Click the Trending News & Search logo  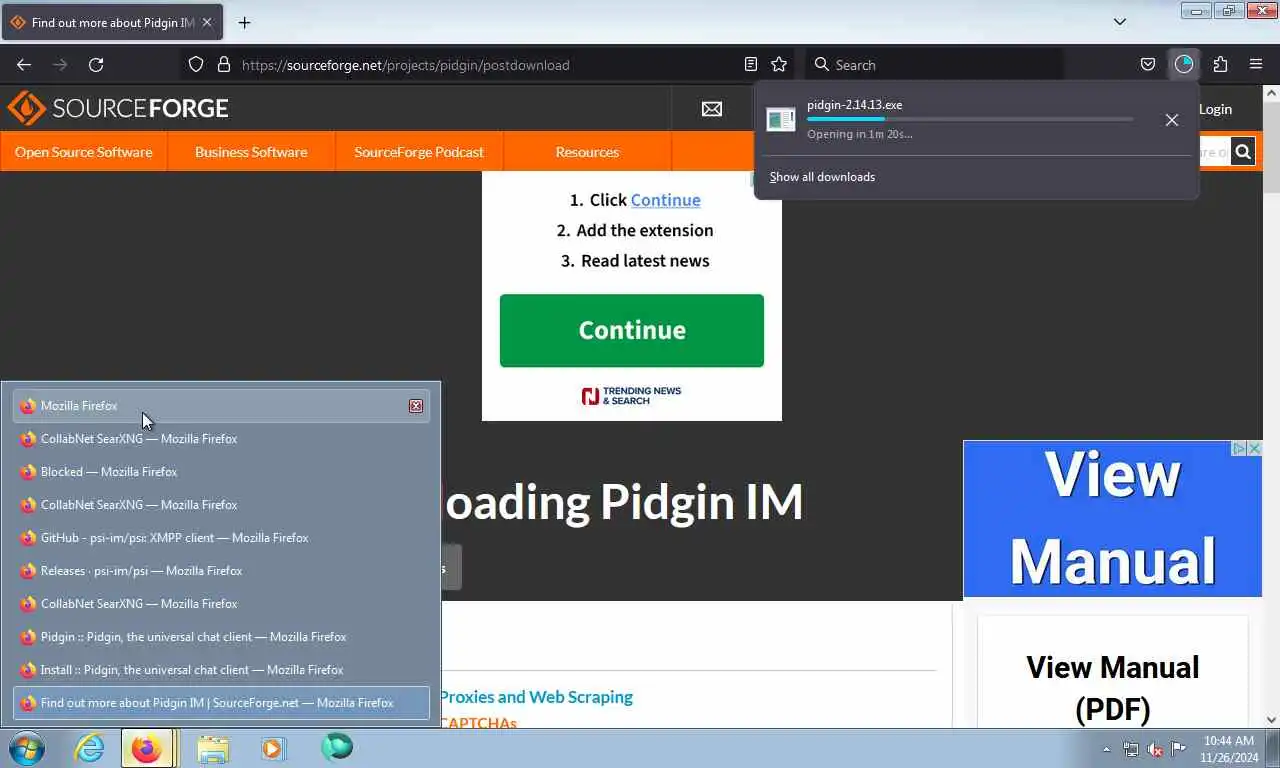coord(632,396)
